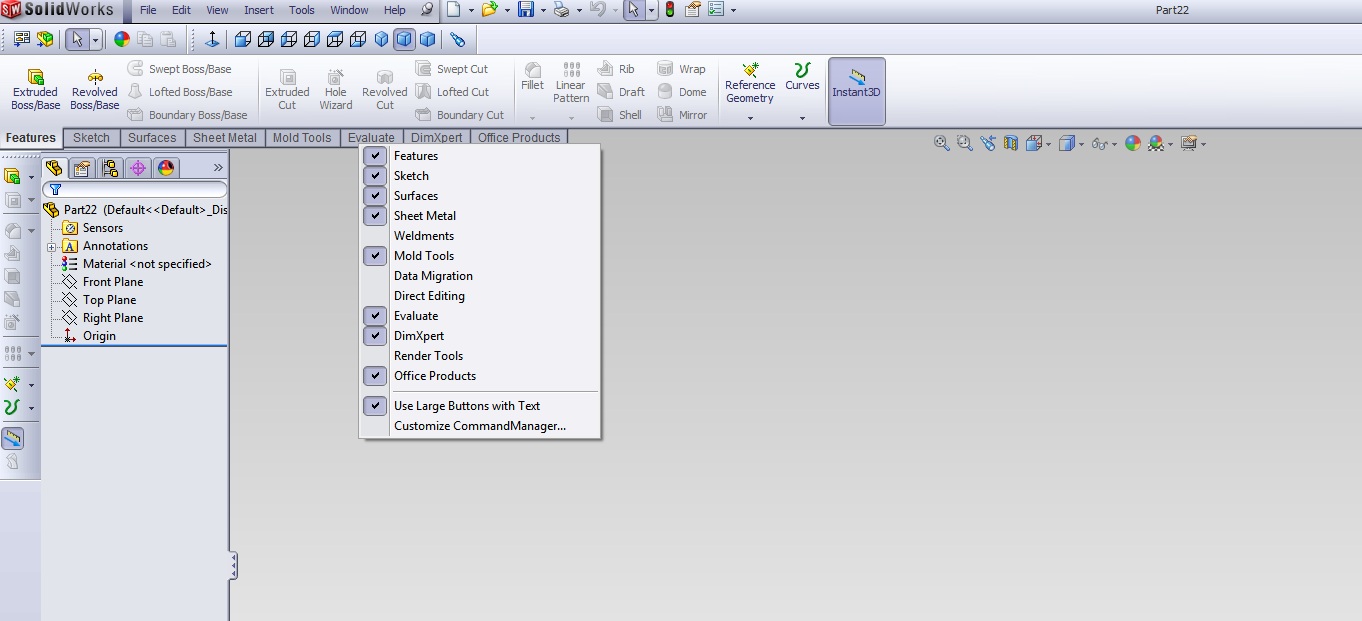
Task: Click the Previous View icon
Action: 988,143
